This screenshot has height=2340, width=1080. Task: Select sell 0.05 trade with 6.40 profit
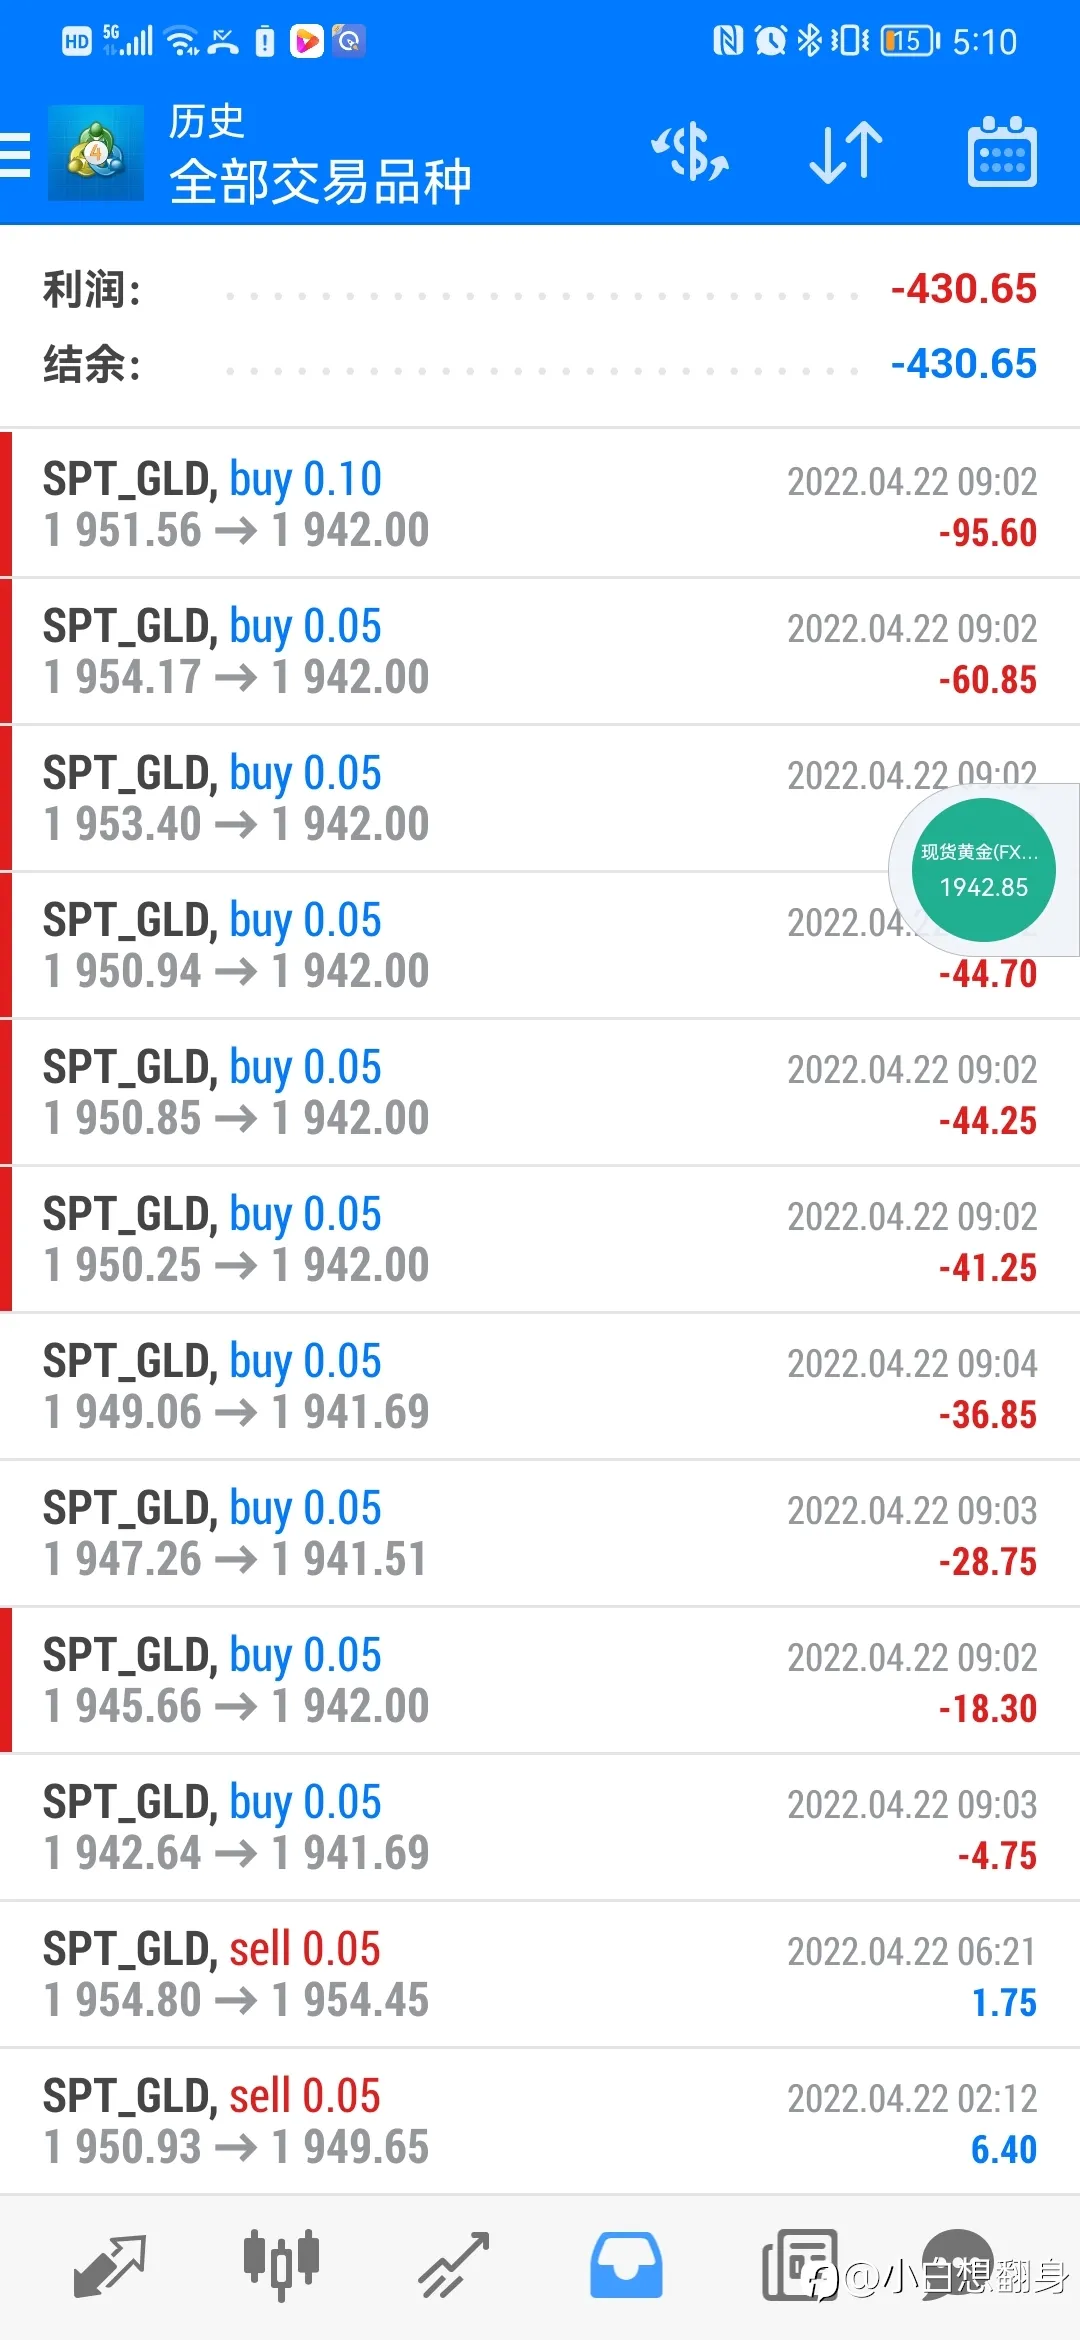540,2121
